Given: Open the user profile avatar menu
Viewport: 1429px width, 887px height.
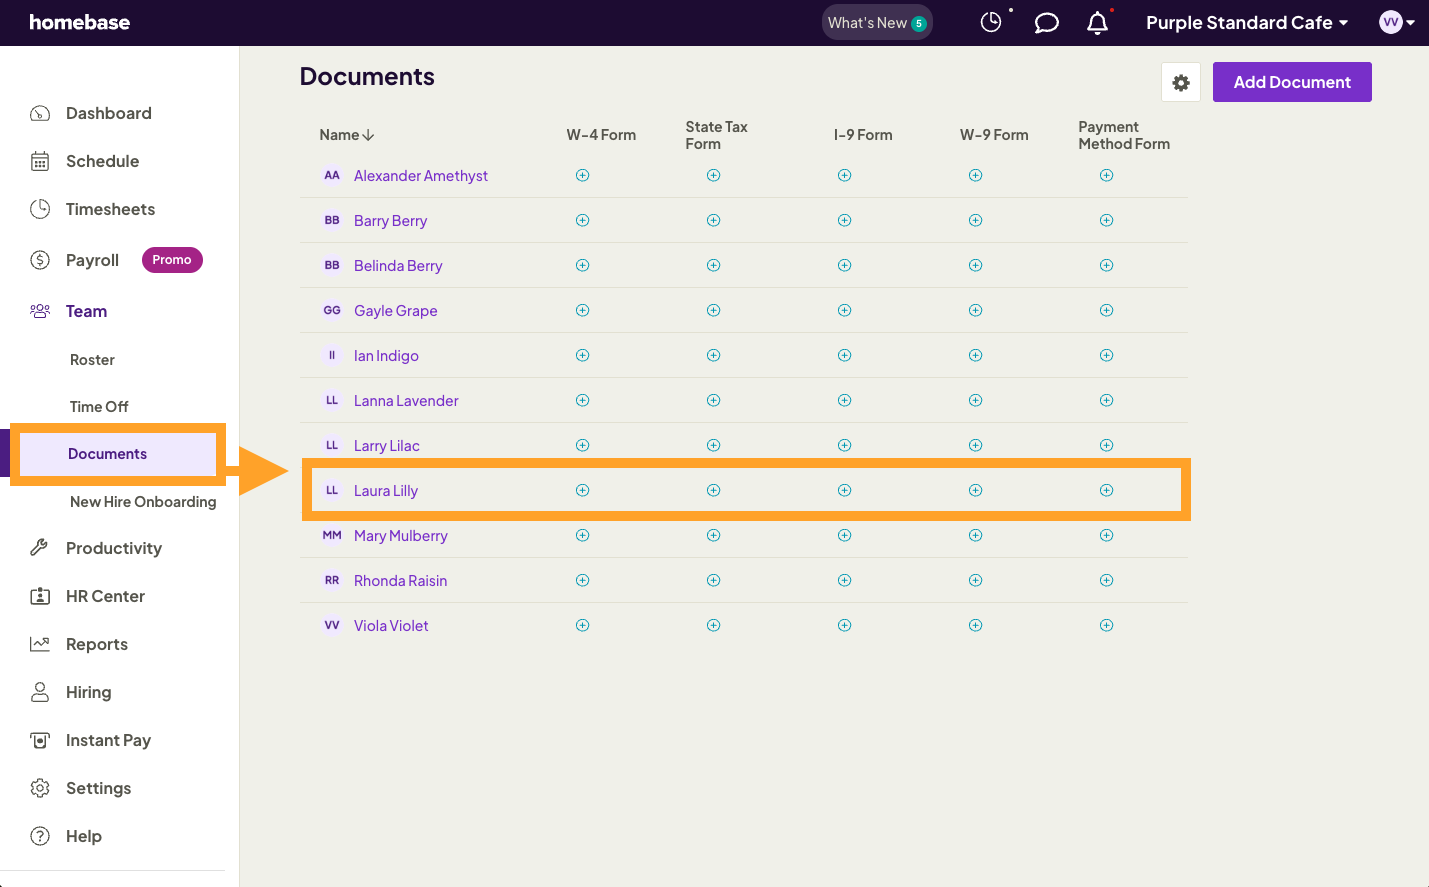Looking at the screenshot, I should (x=1394, y=22).
